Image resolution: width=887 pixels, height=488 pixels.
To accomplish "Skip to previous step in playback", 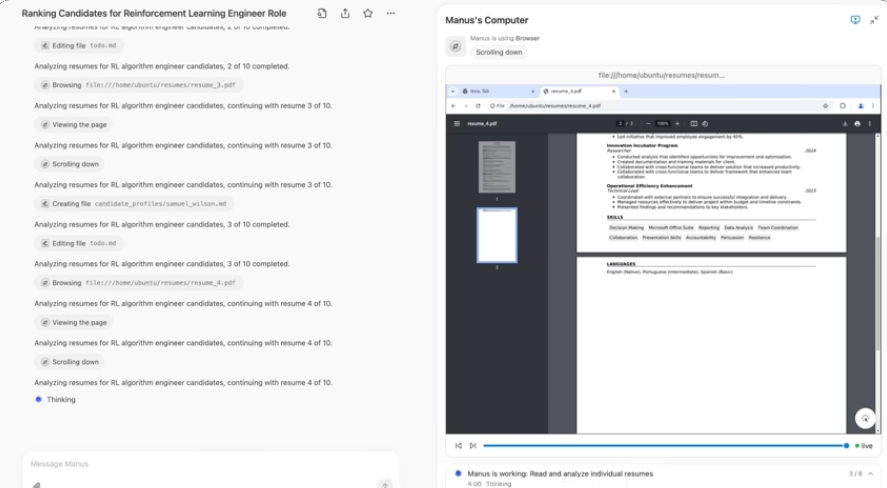I will point(458,446).
